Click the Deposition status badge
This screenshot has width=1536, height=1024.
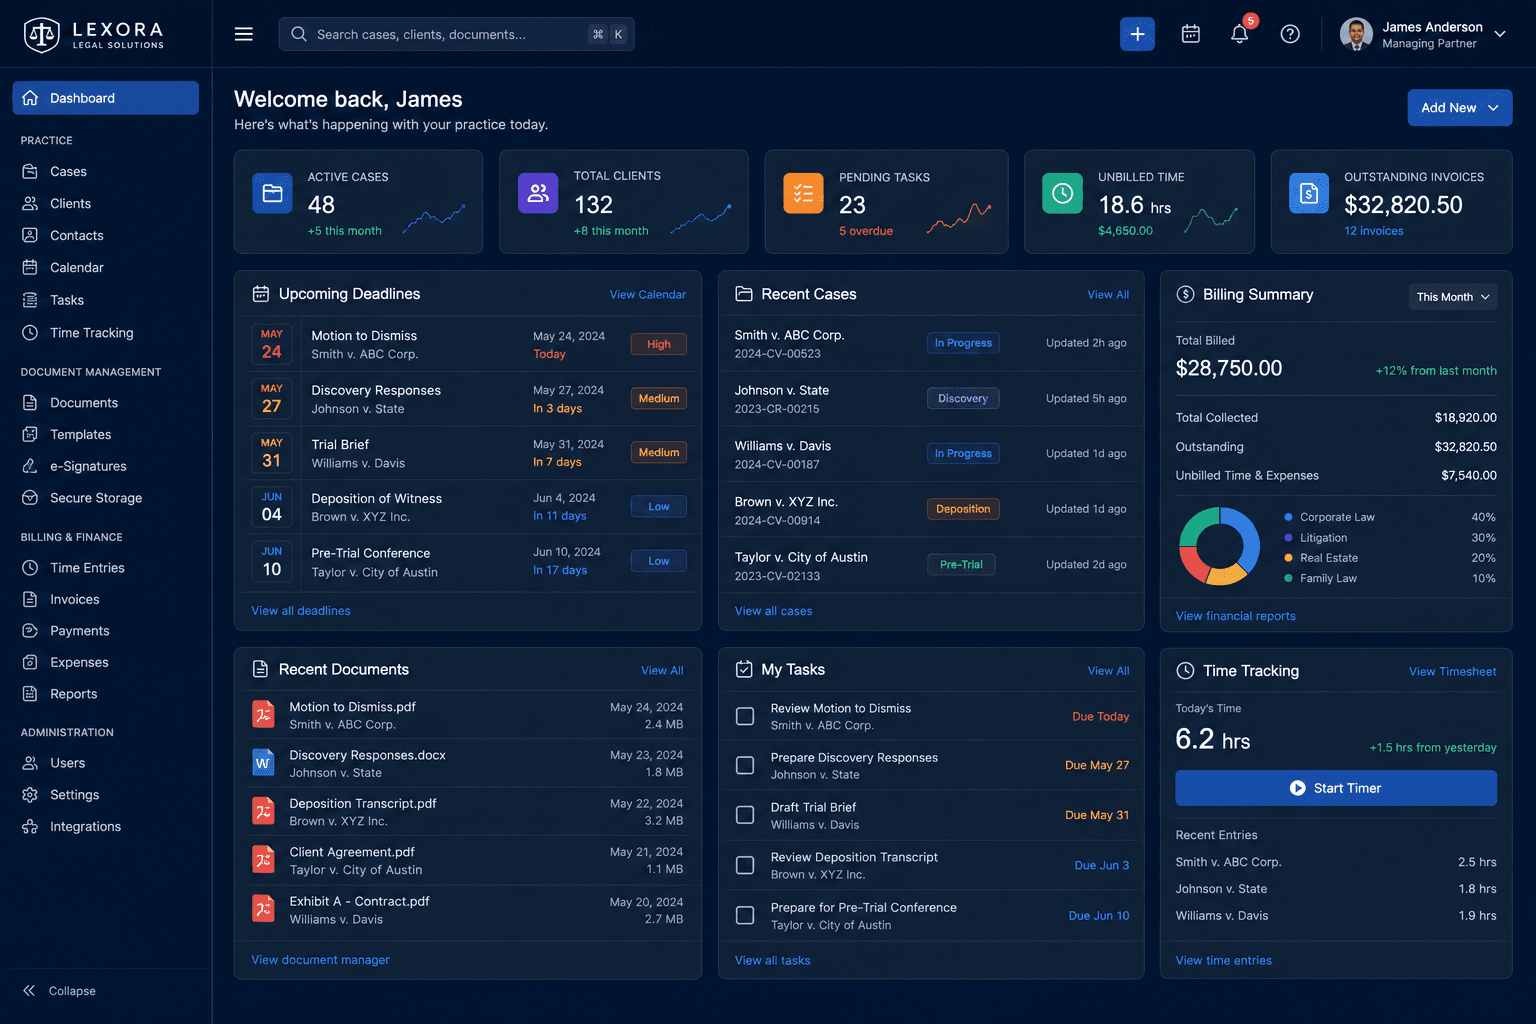pos(963,509)
